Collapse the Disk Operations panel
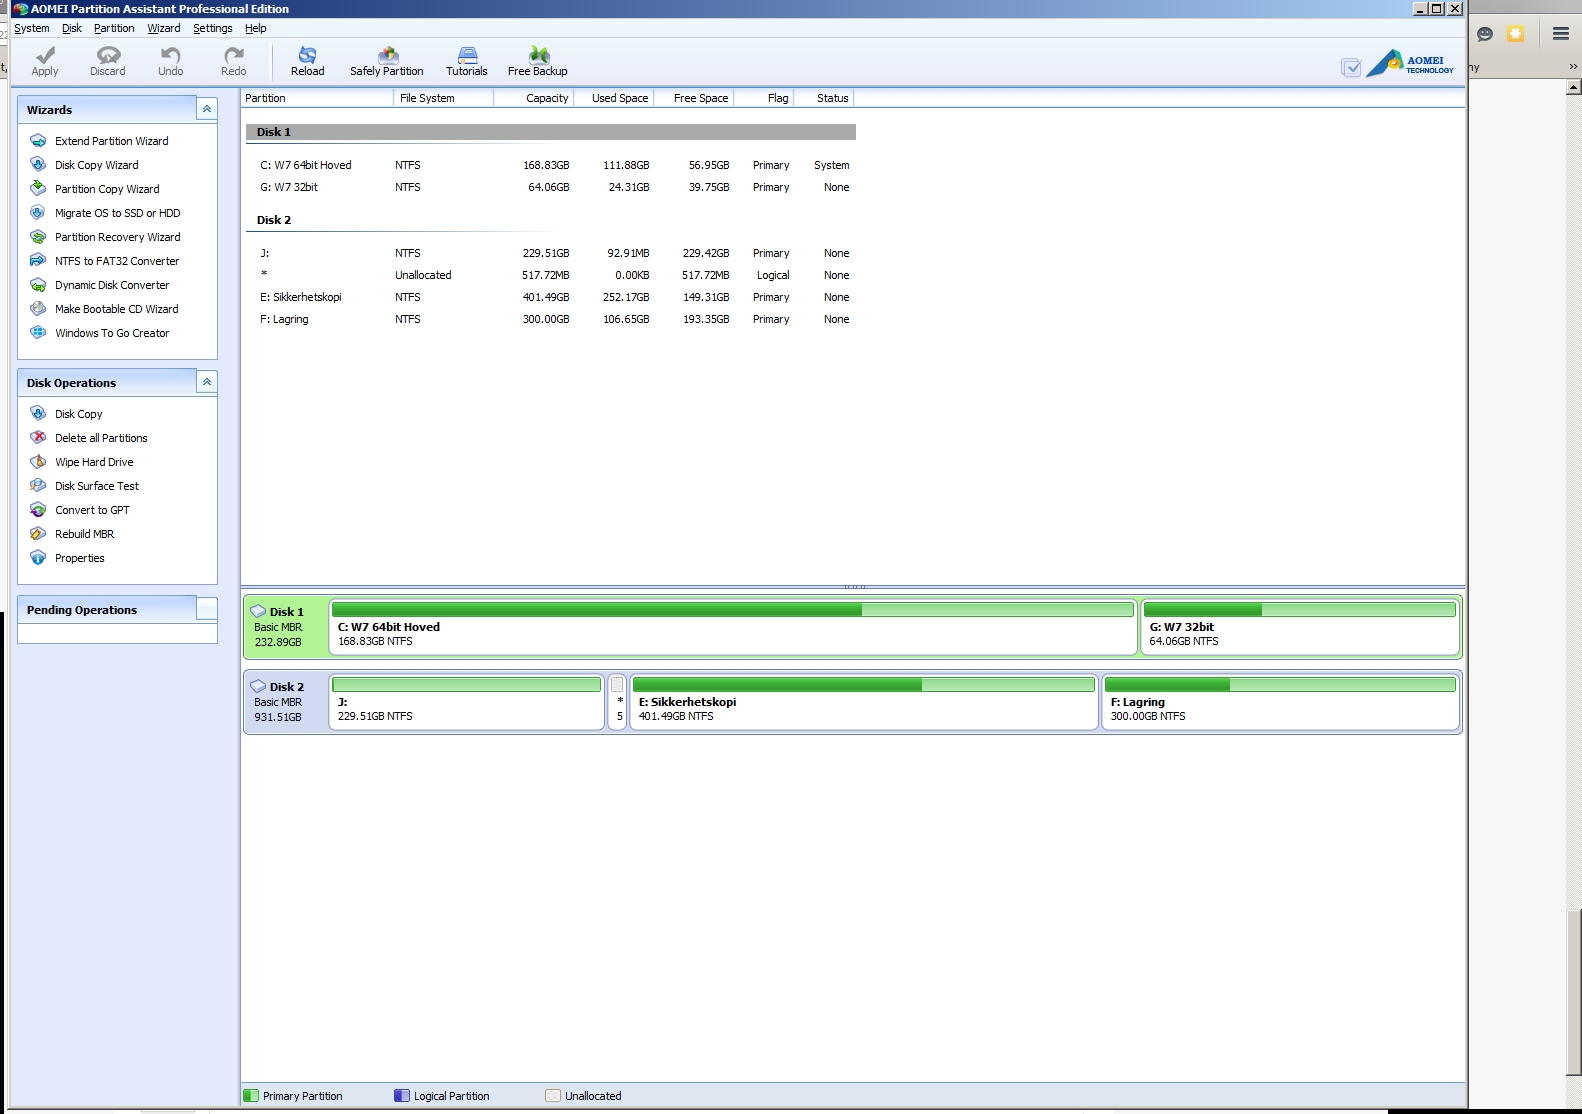 207,382
